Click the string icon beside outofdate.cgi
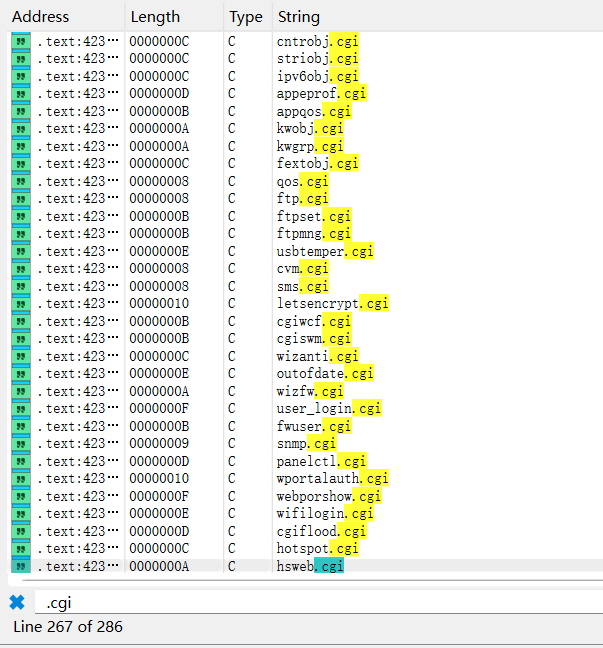The height and width of the screenshot is (648, 603). click(21, 374)
